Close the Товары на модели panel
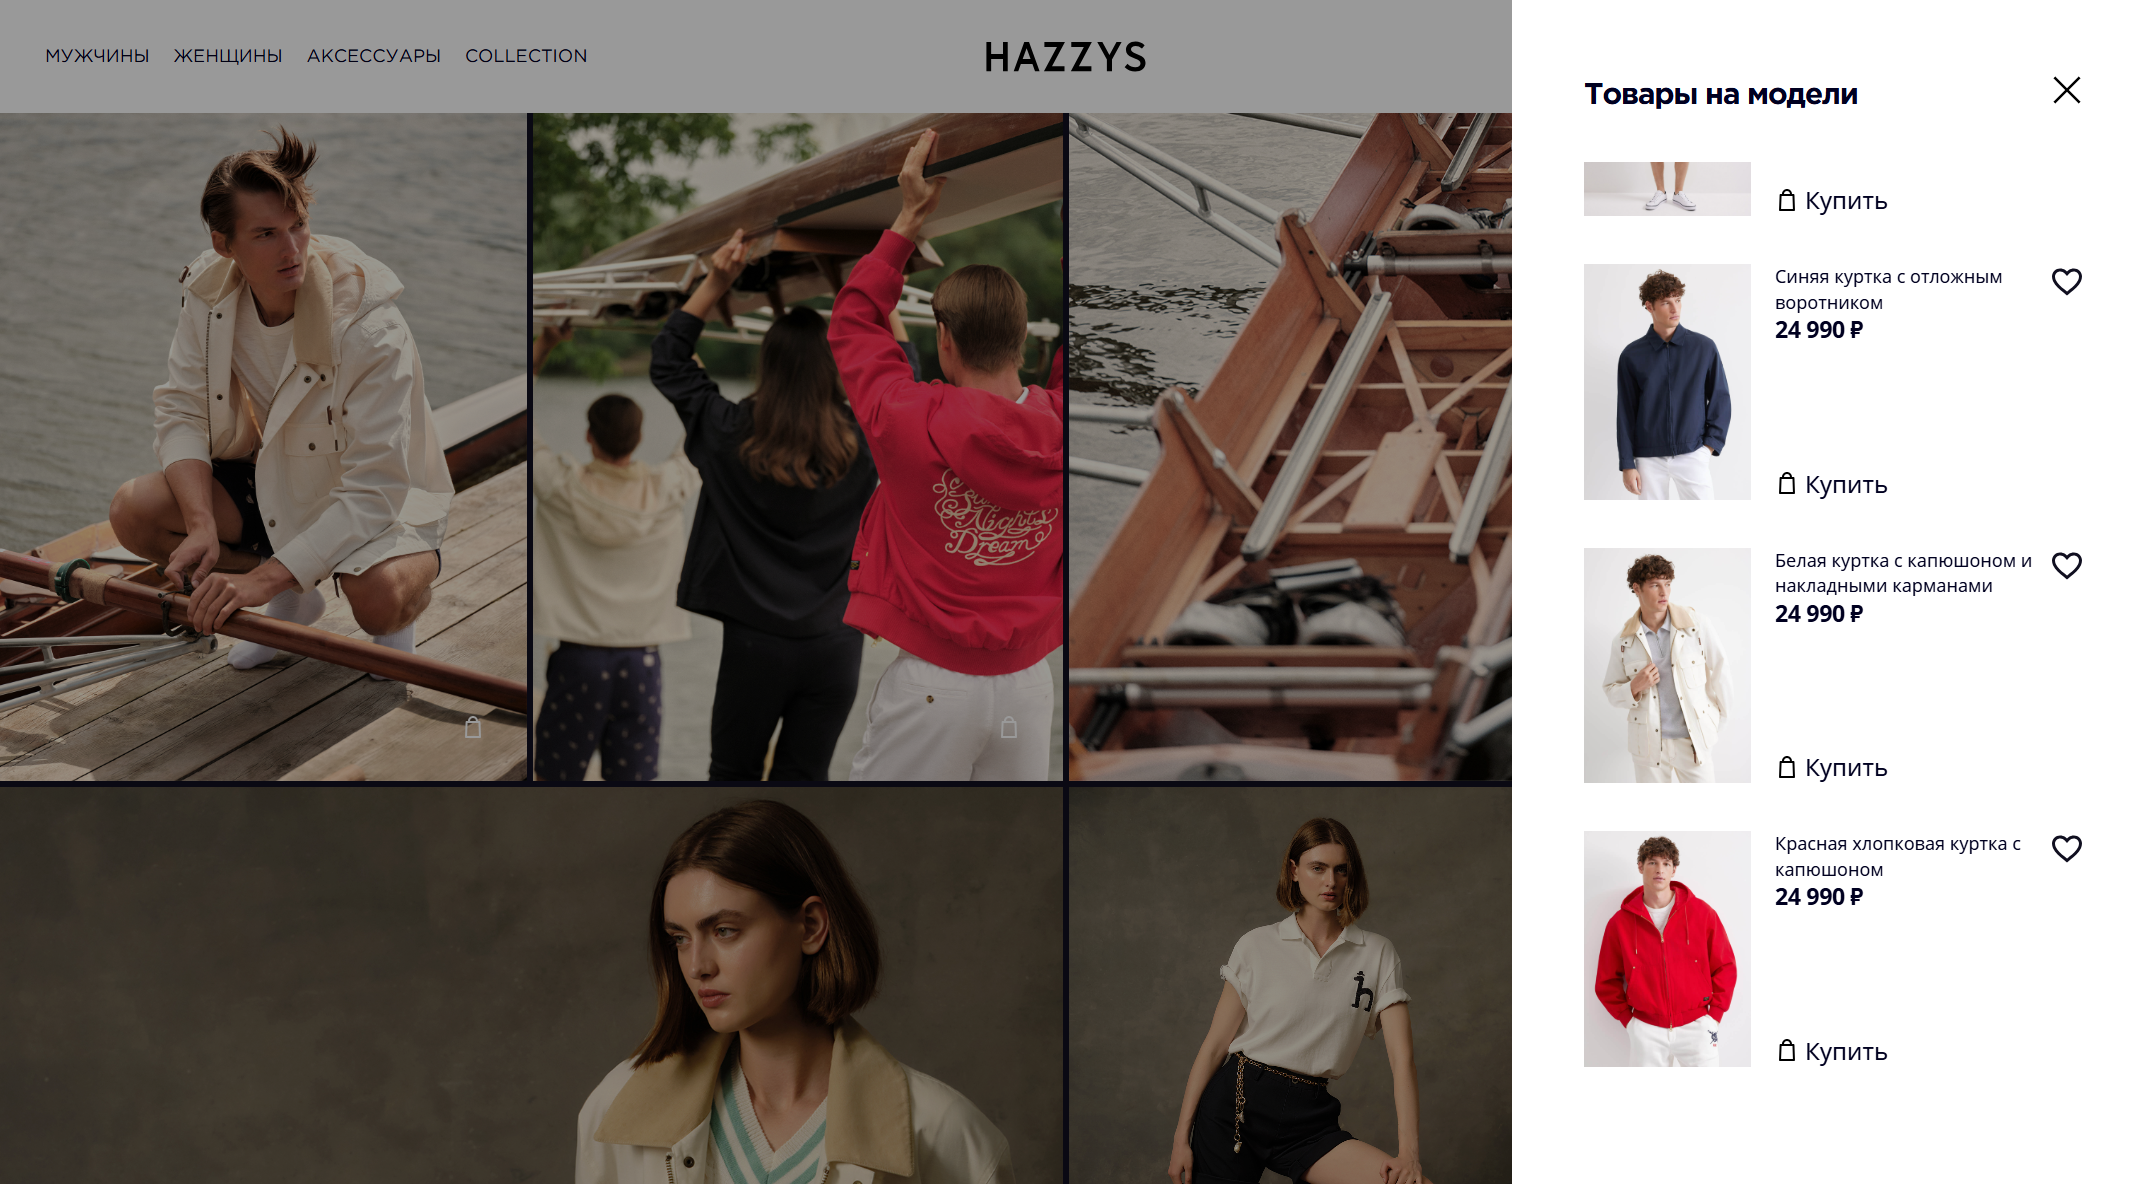2148x1184 pixels. (2066, 90)
